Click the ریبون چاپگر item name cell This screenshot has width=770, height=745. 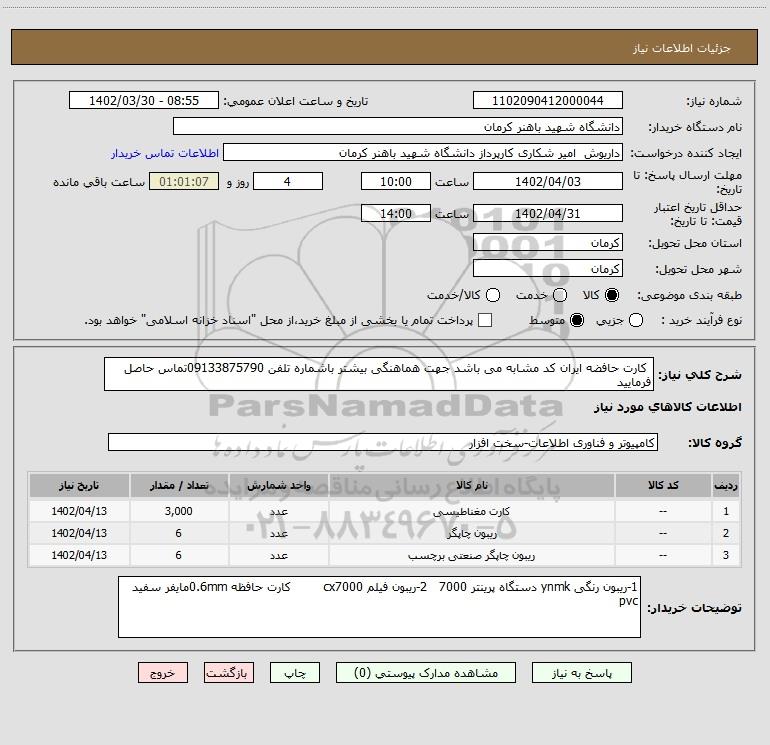pyautogui.click(x=471, y=533)
